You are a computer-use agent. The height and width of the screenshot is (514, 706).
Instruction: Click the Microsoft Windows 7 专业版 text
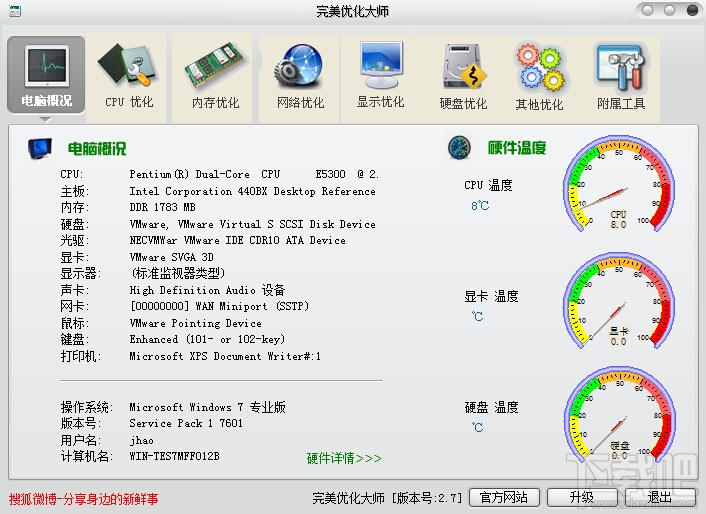(207, 407)
